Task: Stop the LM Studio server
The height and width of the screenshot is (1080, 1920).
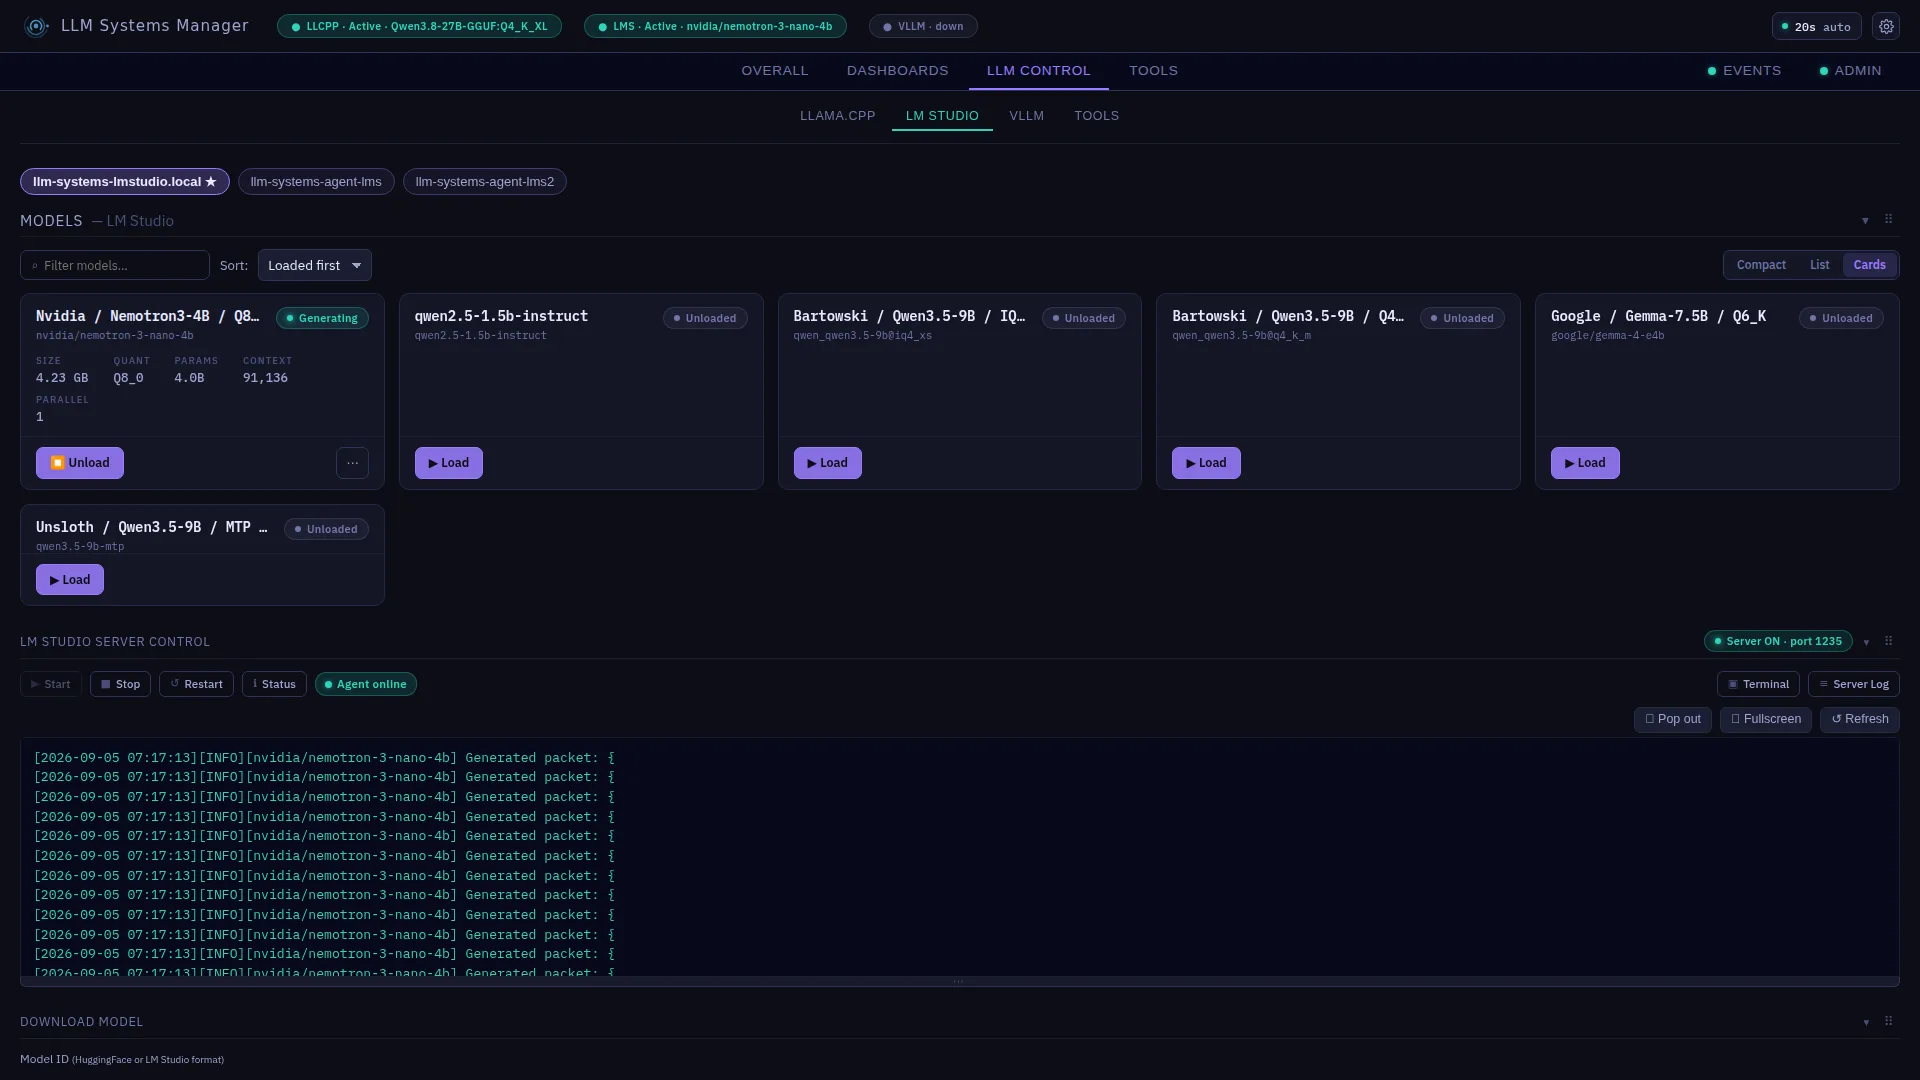Action: point(120,684)
